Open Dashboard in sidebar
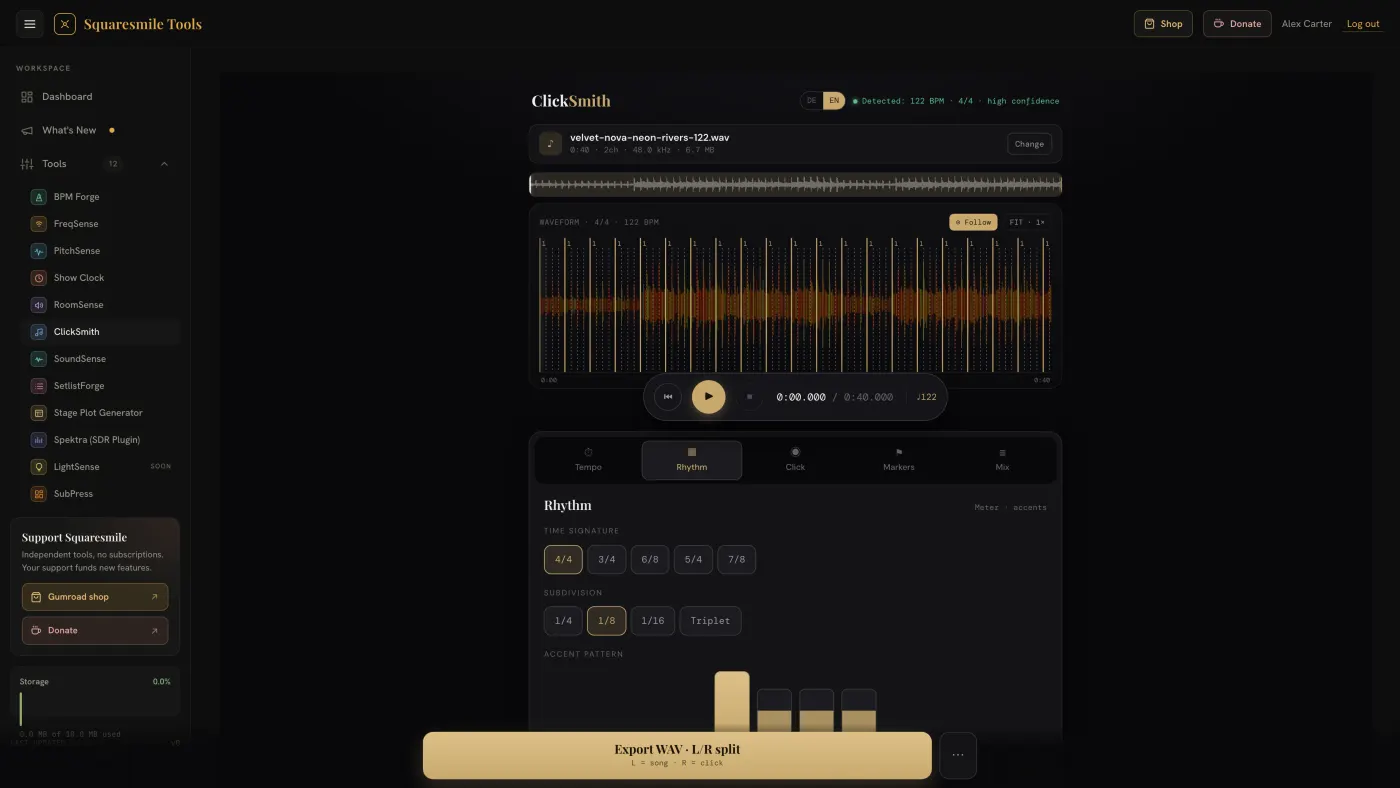 (x=95, y=97)
